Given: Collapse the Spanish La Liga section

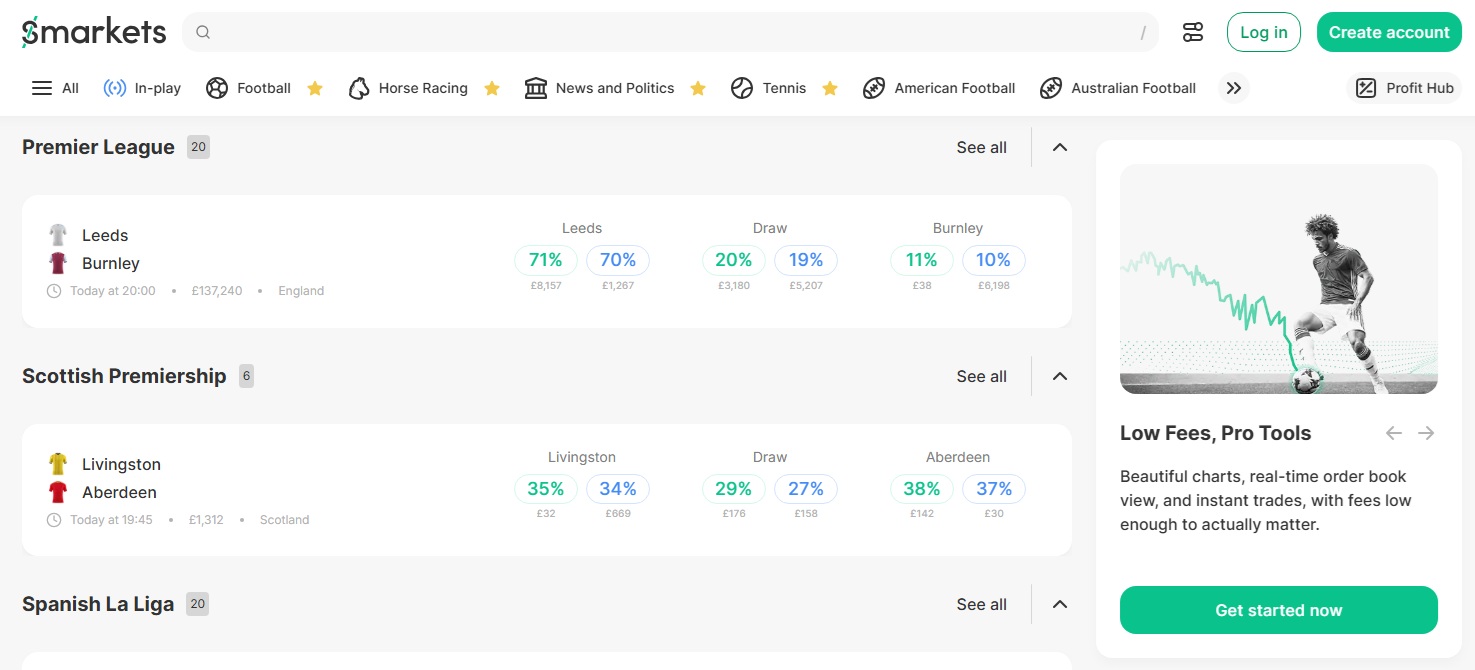Looking at the screenshot, I should [x=1060, y=604].
